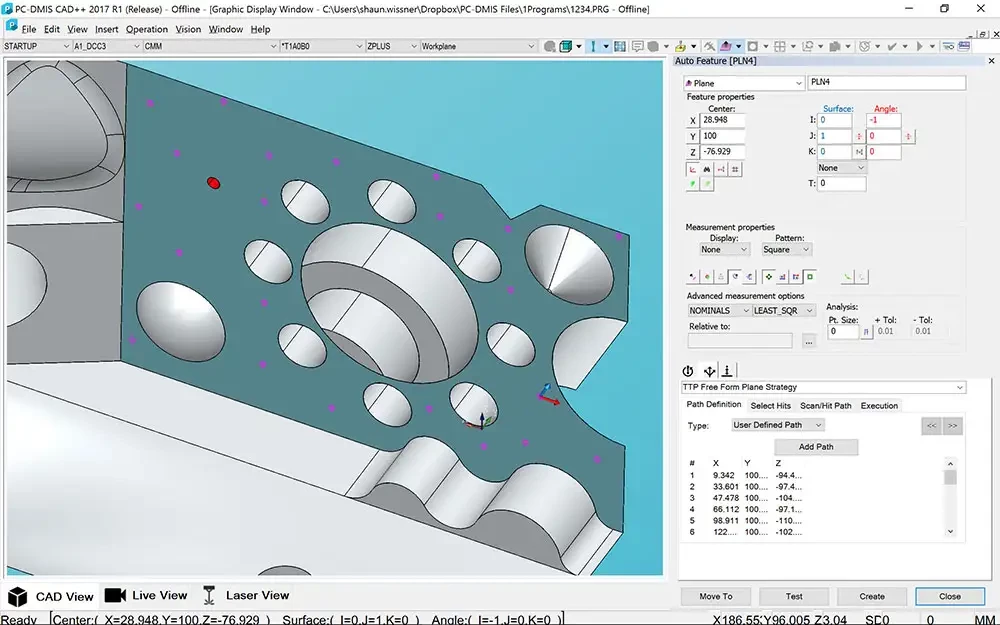Open the Operation menu
Image resolution: width=1000 pixels, height=625 pixels.
tap(146, 29)
